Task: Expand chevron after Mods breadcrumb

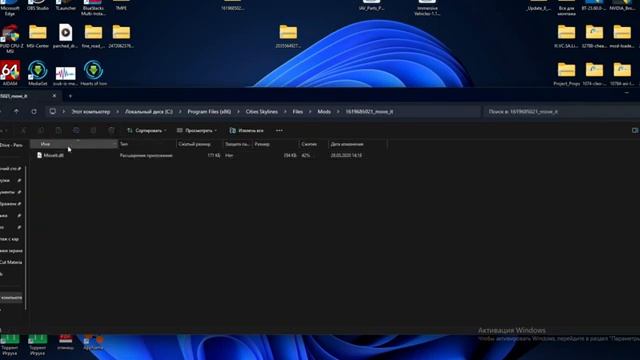Action: point(338,111)
